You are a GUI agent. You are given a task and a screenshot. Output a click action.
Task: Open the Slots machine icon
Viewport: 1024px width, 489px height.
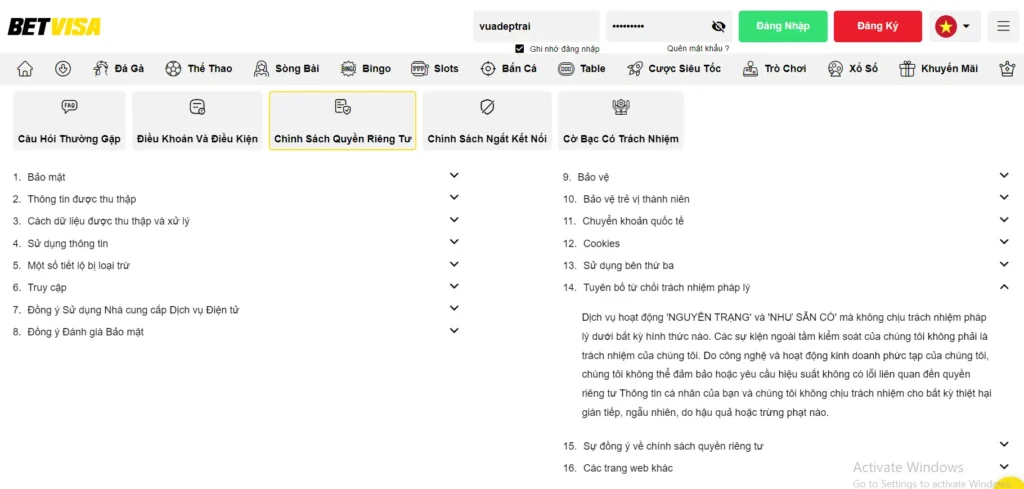click(x=420, y=69)
